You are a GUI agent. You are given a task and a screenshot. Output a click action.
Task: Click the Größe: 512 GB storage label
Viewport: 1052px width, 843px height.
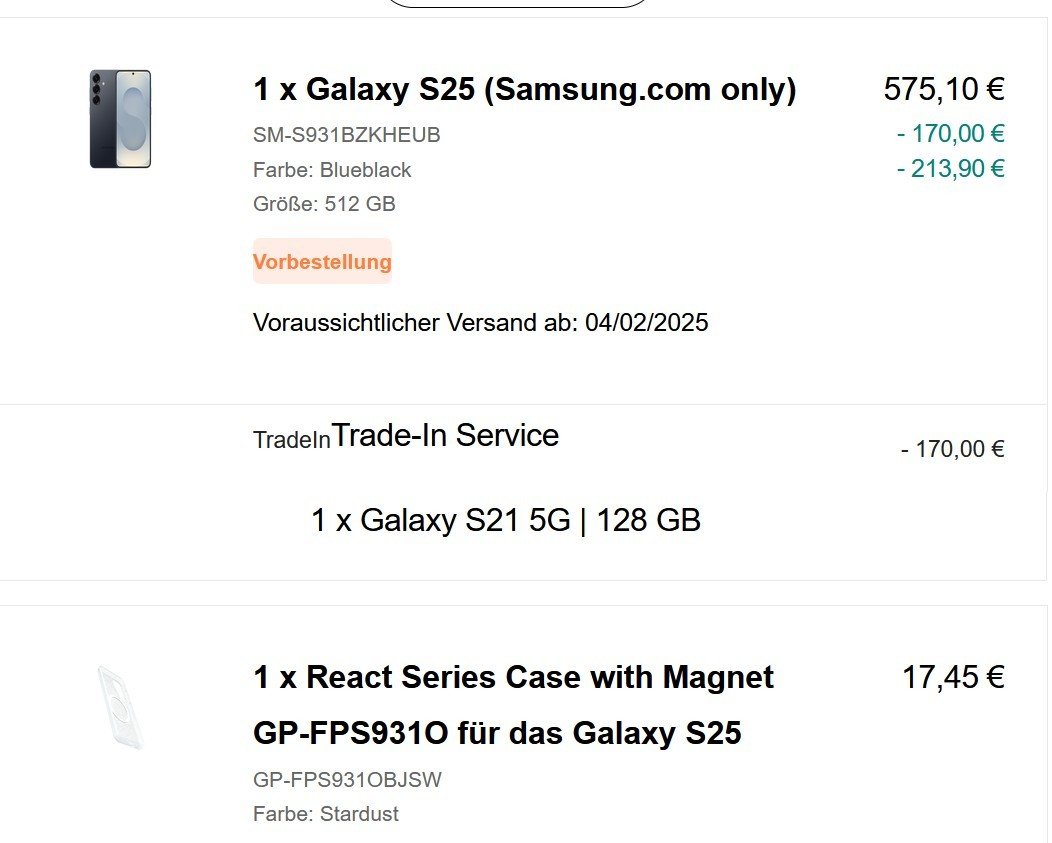point(324,204)
